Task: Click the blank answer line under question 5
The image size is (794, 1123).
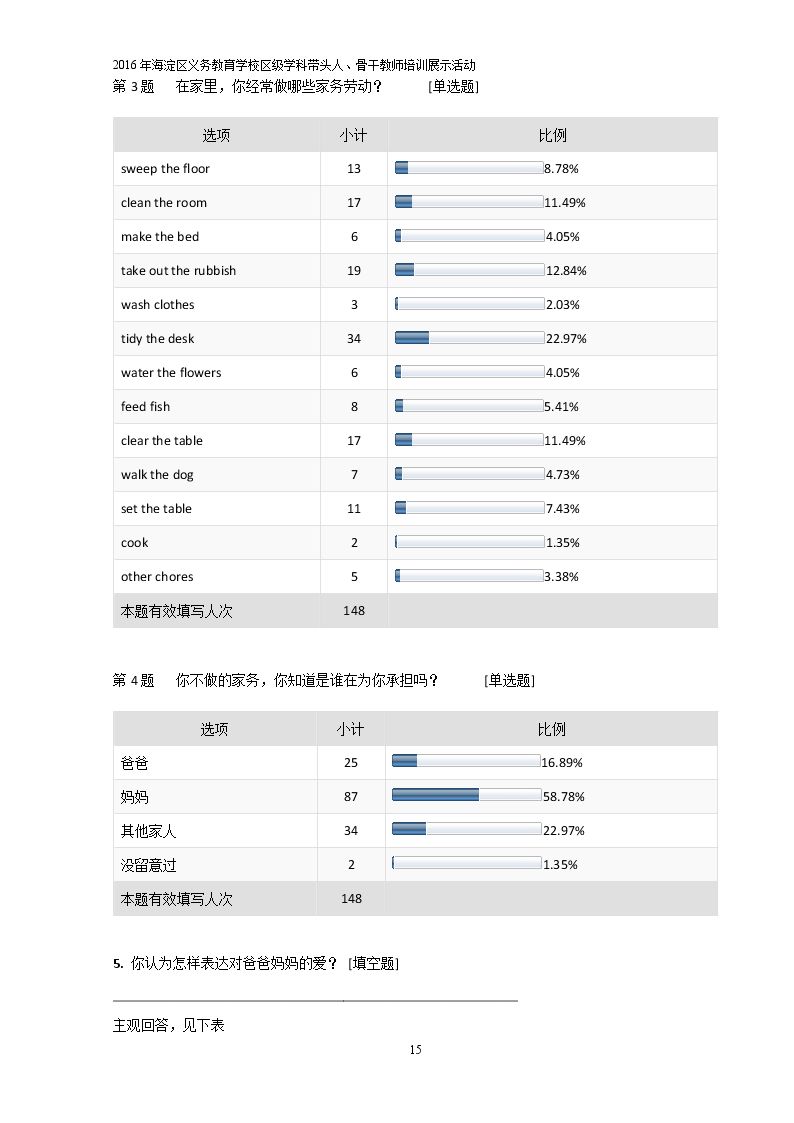Action: point(315,1001)
